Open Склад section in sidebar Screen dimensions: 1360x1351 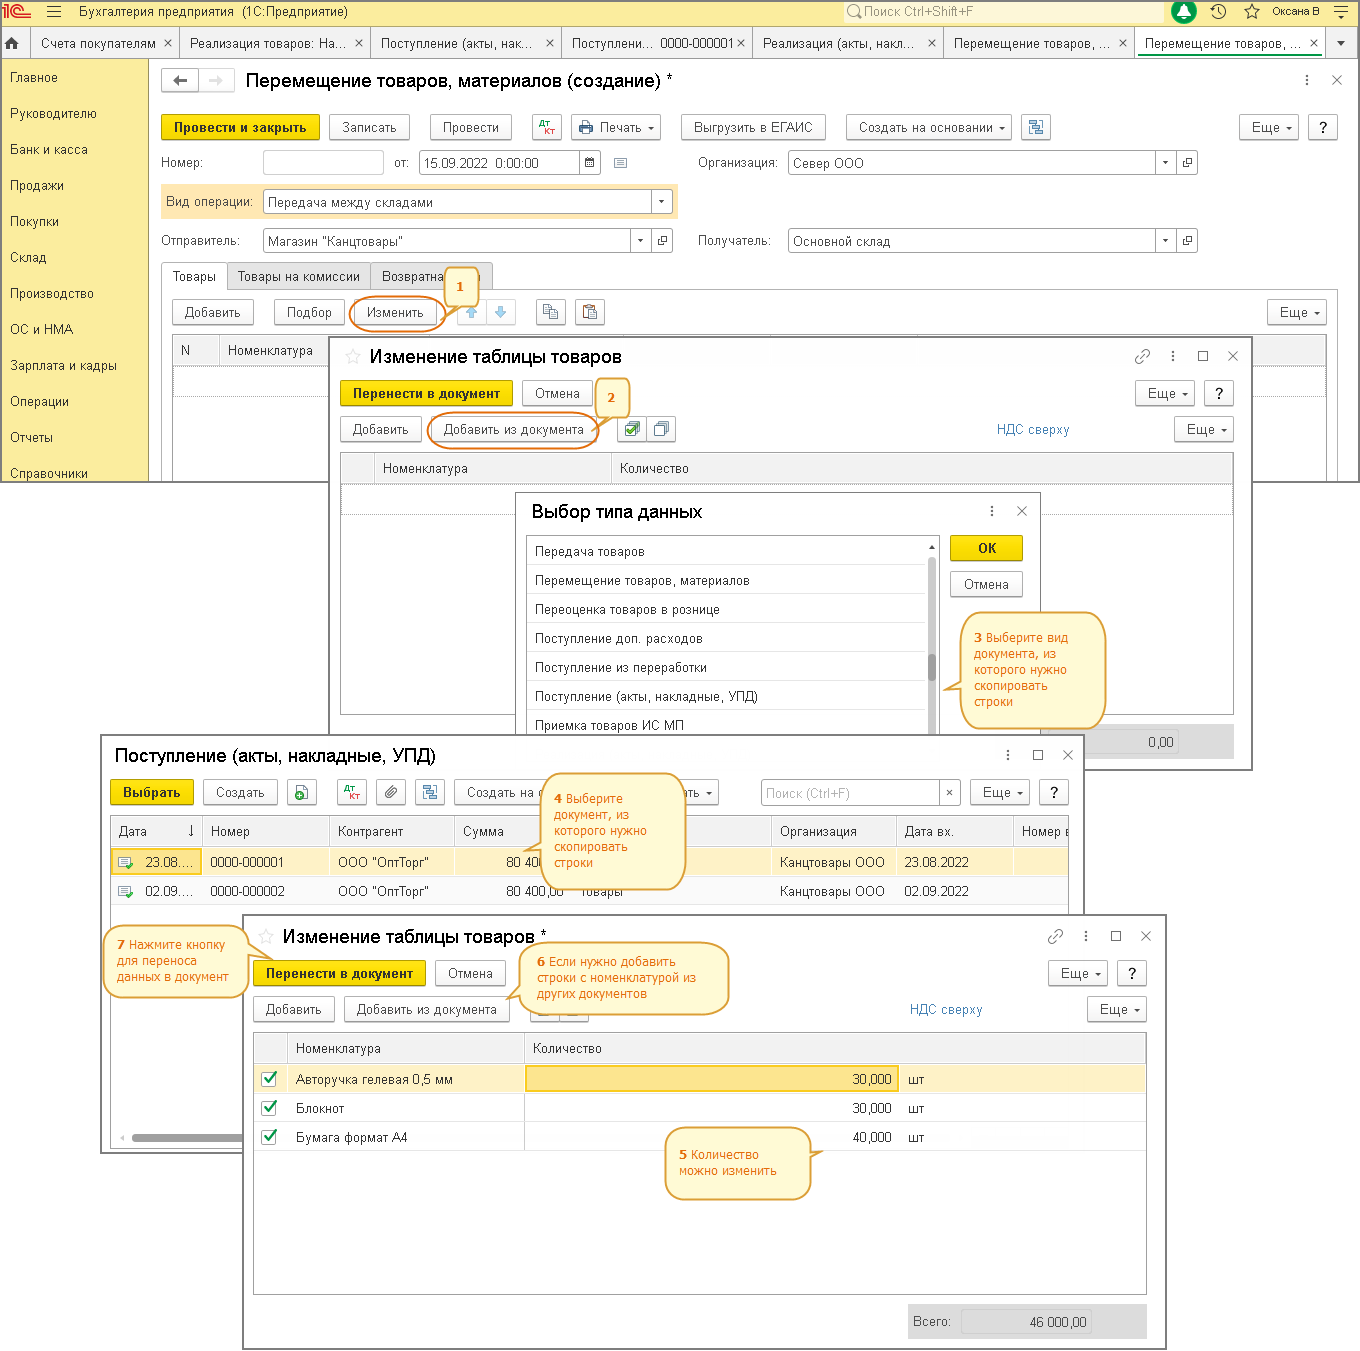click(x=28, y=258)
